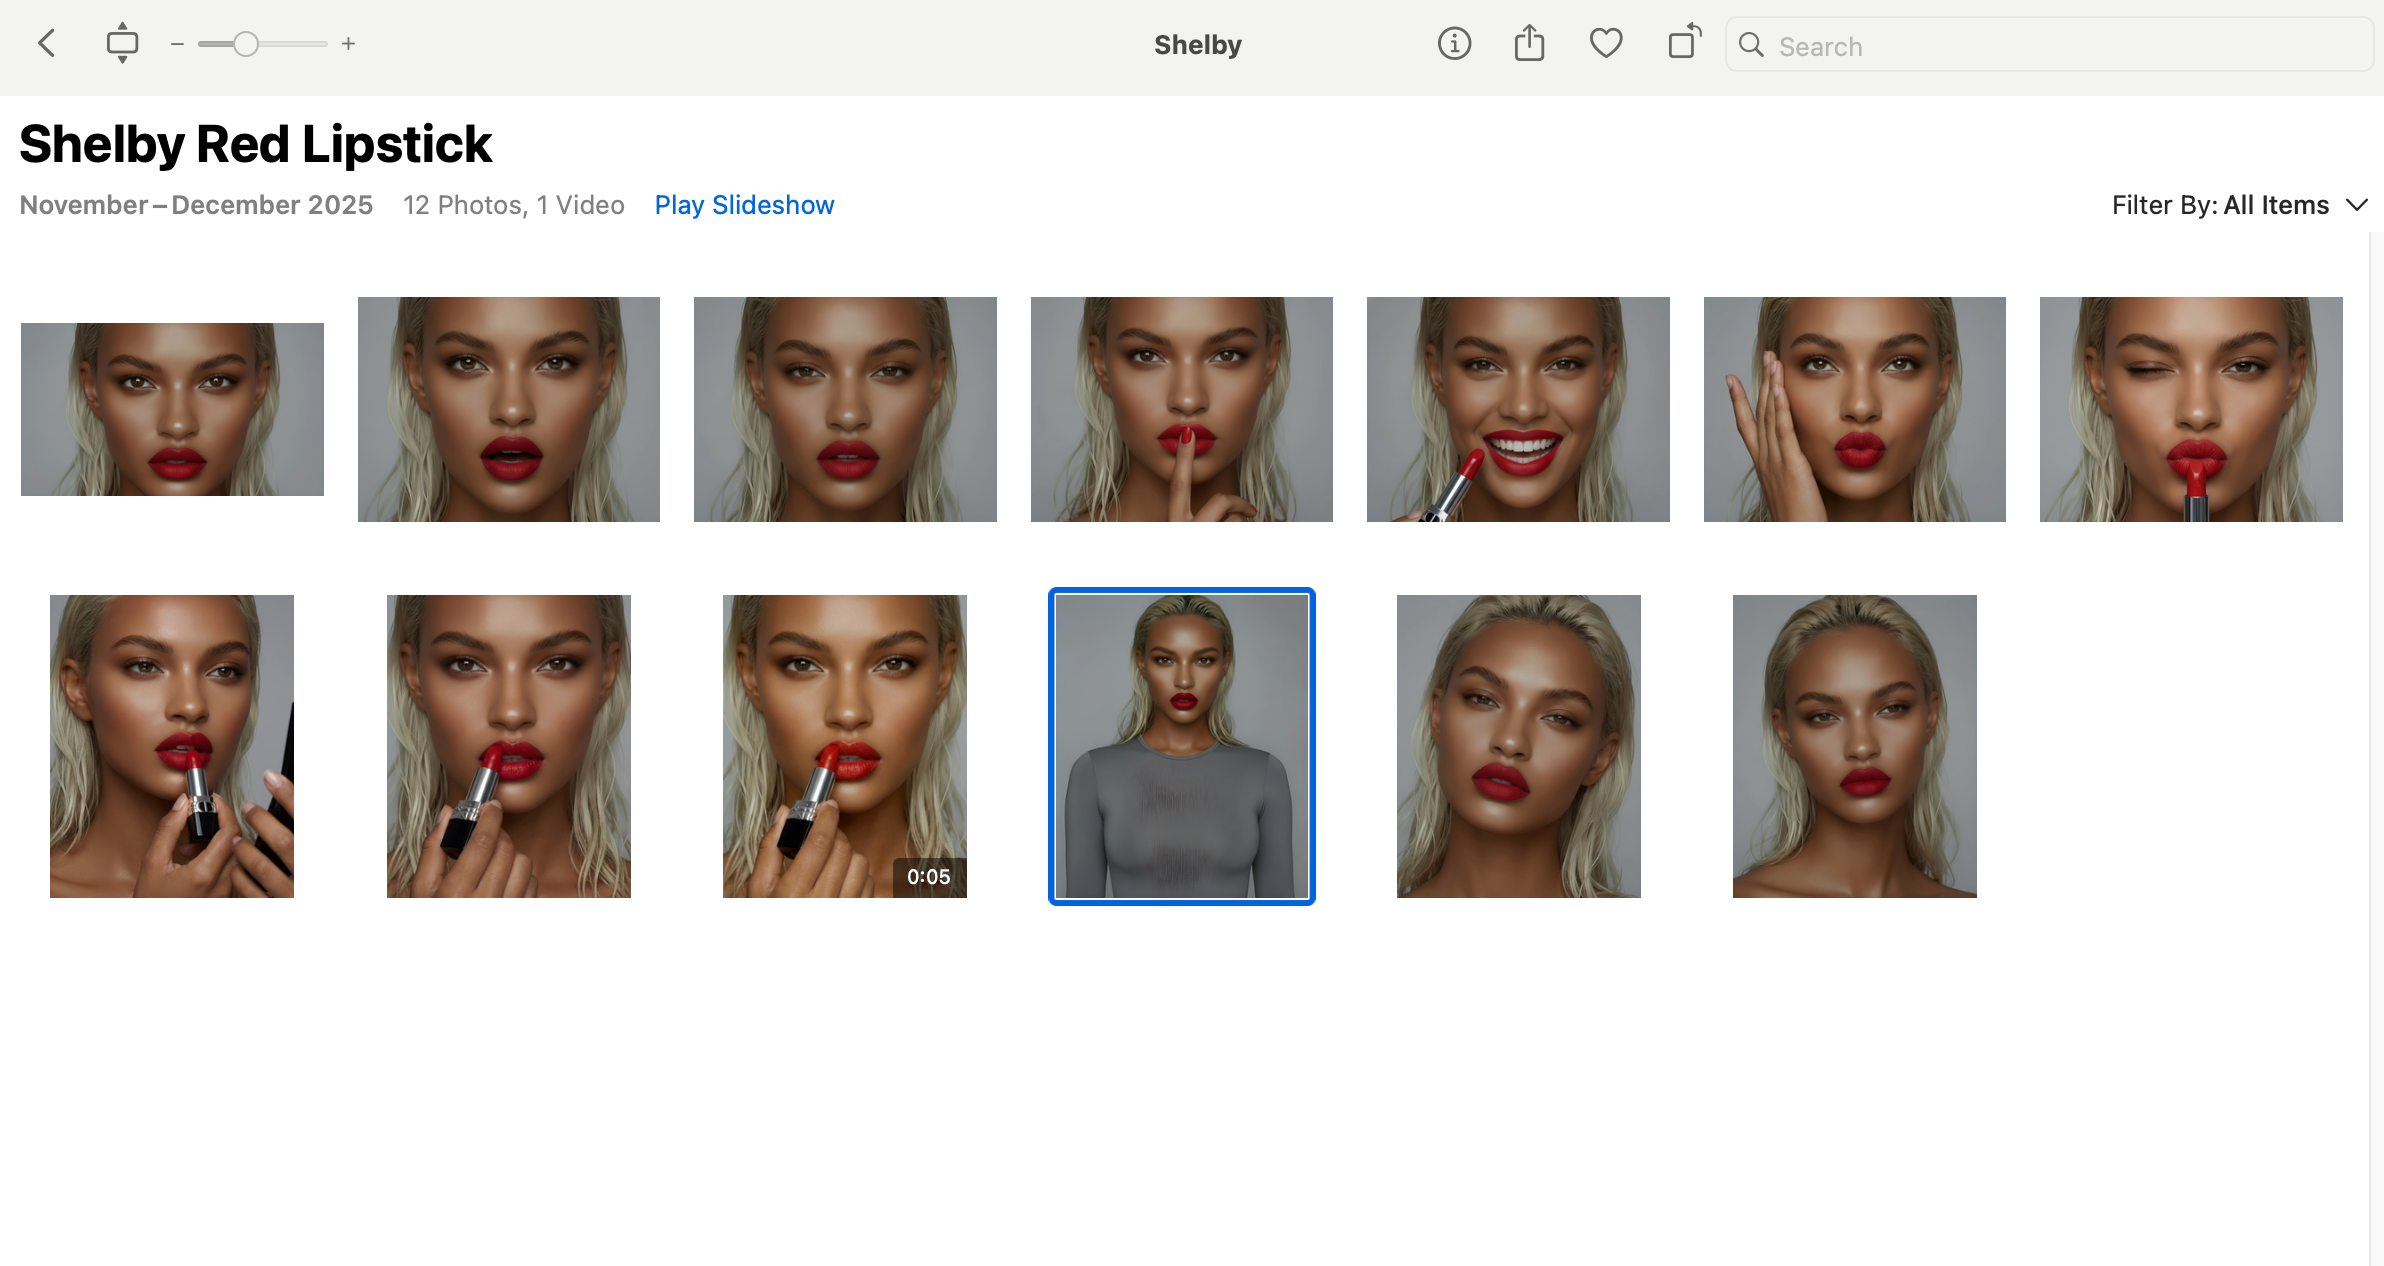Image resolution: width=2384 pixels, height=1266 pixels.
Task: Click the Share icon in the toolbar
Action: pos(1528,43)
